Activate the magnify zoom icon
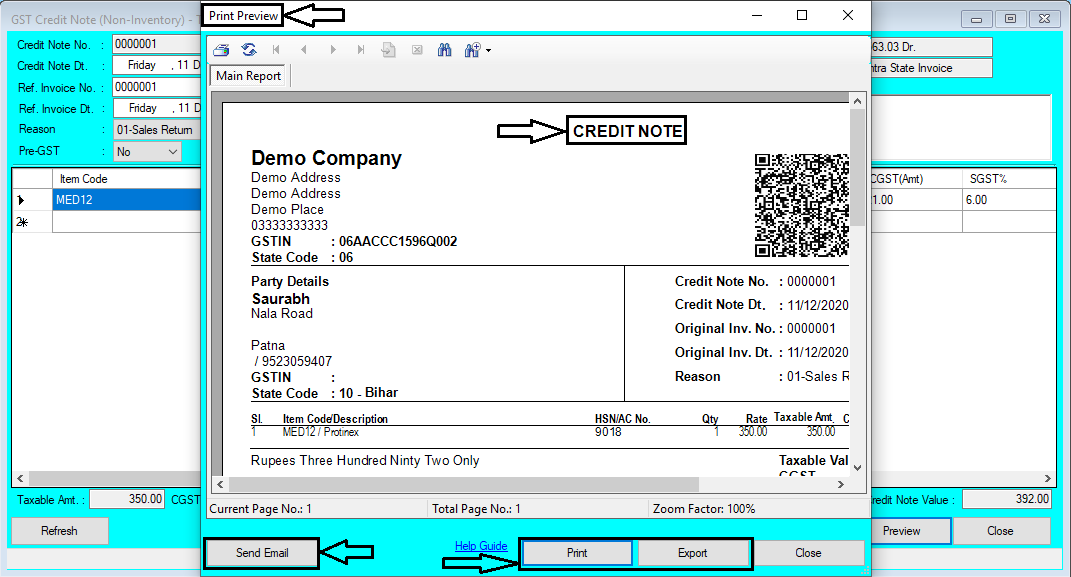Viewport: 1071px width, 577px height. 470,49
